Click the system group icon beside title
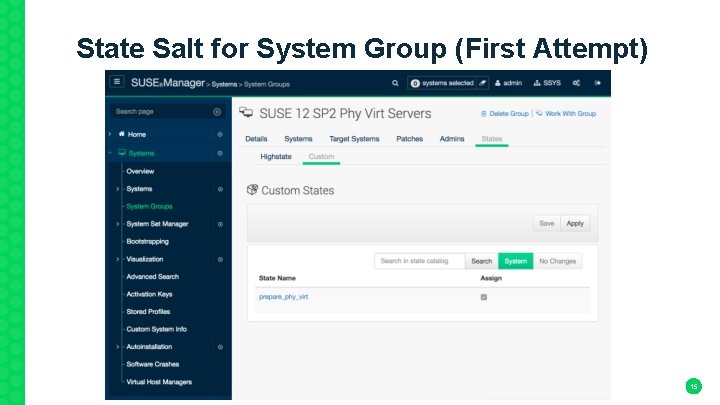Screen dimensions: 720x405 [x=246, y=113]
